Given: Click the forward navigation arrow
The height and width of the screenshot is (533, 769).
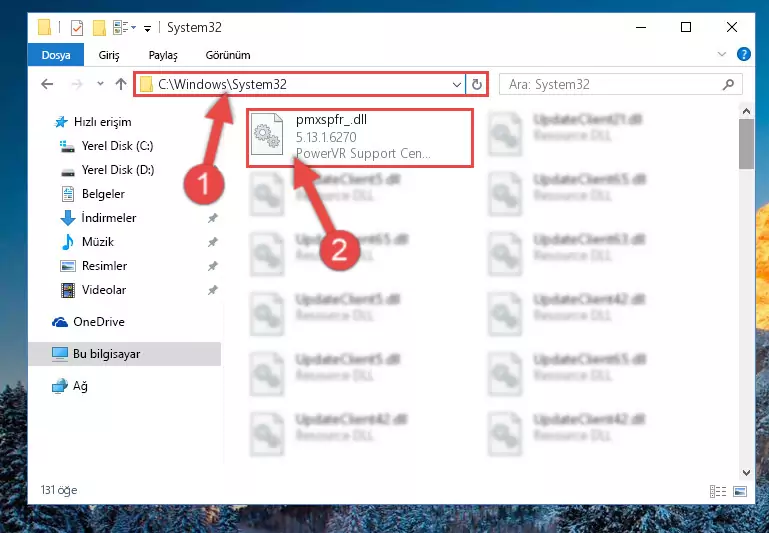Looking at the screenshot, I should pos(77,84).
